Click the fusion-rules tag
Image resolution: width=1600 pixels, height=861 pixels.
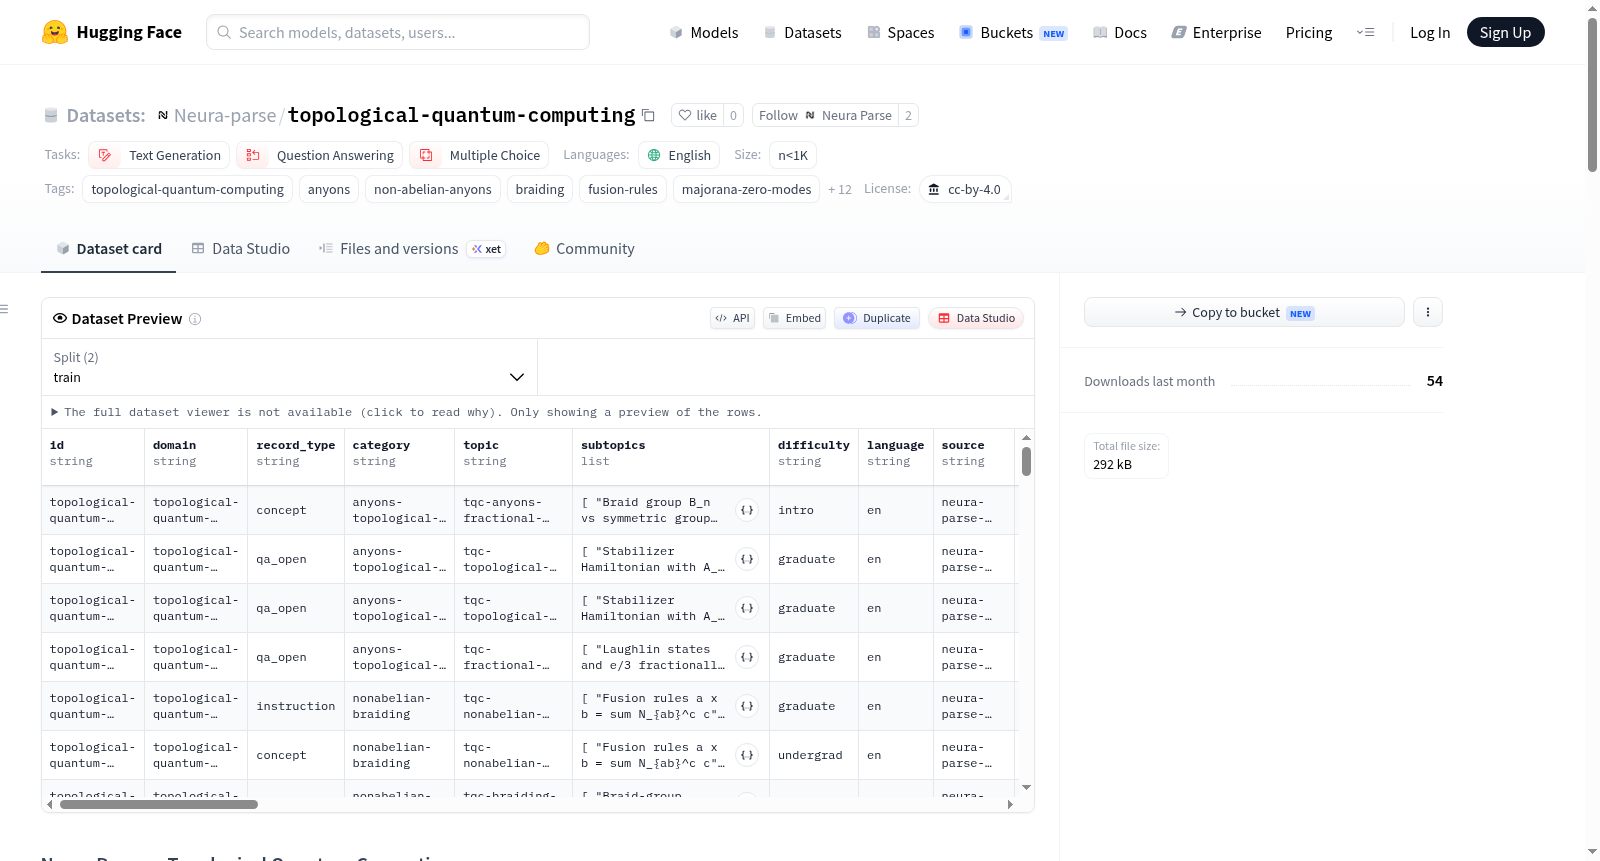[x=623, y=189]
